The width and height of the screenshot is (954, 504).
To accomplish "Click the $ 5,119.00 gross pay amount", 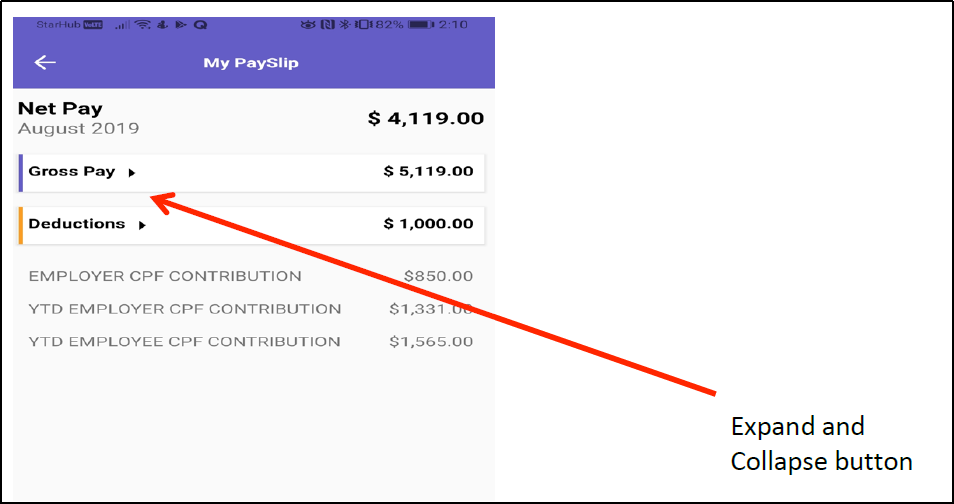I will click(428, 172).
